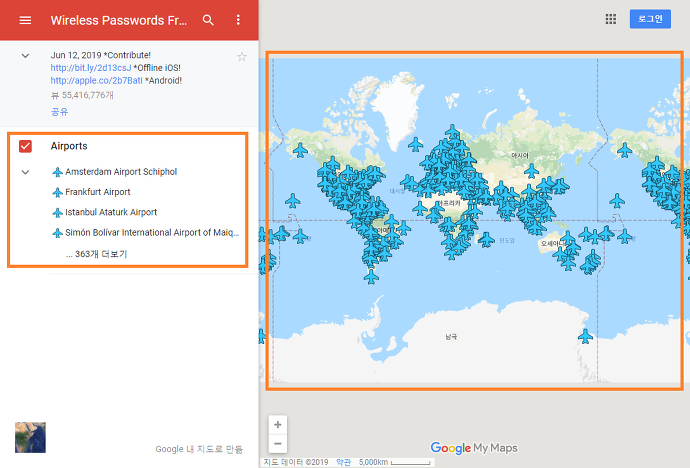Open the three-dot more options menu
This screenshot has height=468, width=690.
click(x=238, y=20)
